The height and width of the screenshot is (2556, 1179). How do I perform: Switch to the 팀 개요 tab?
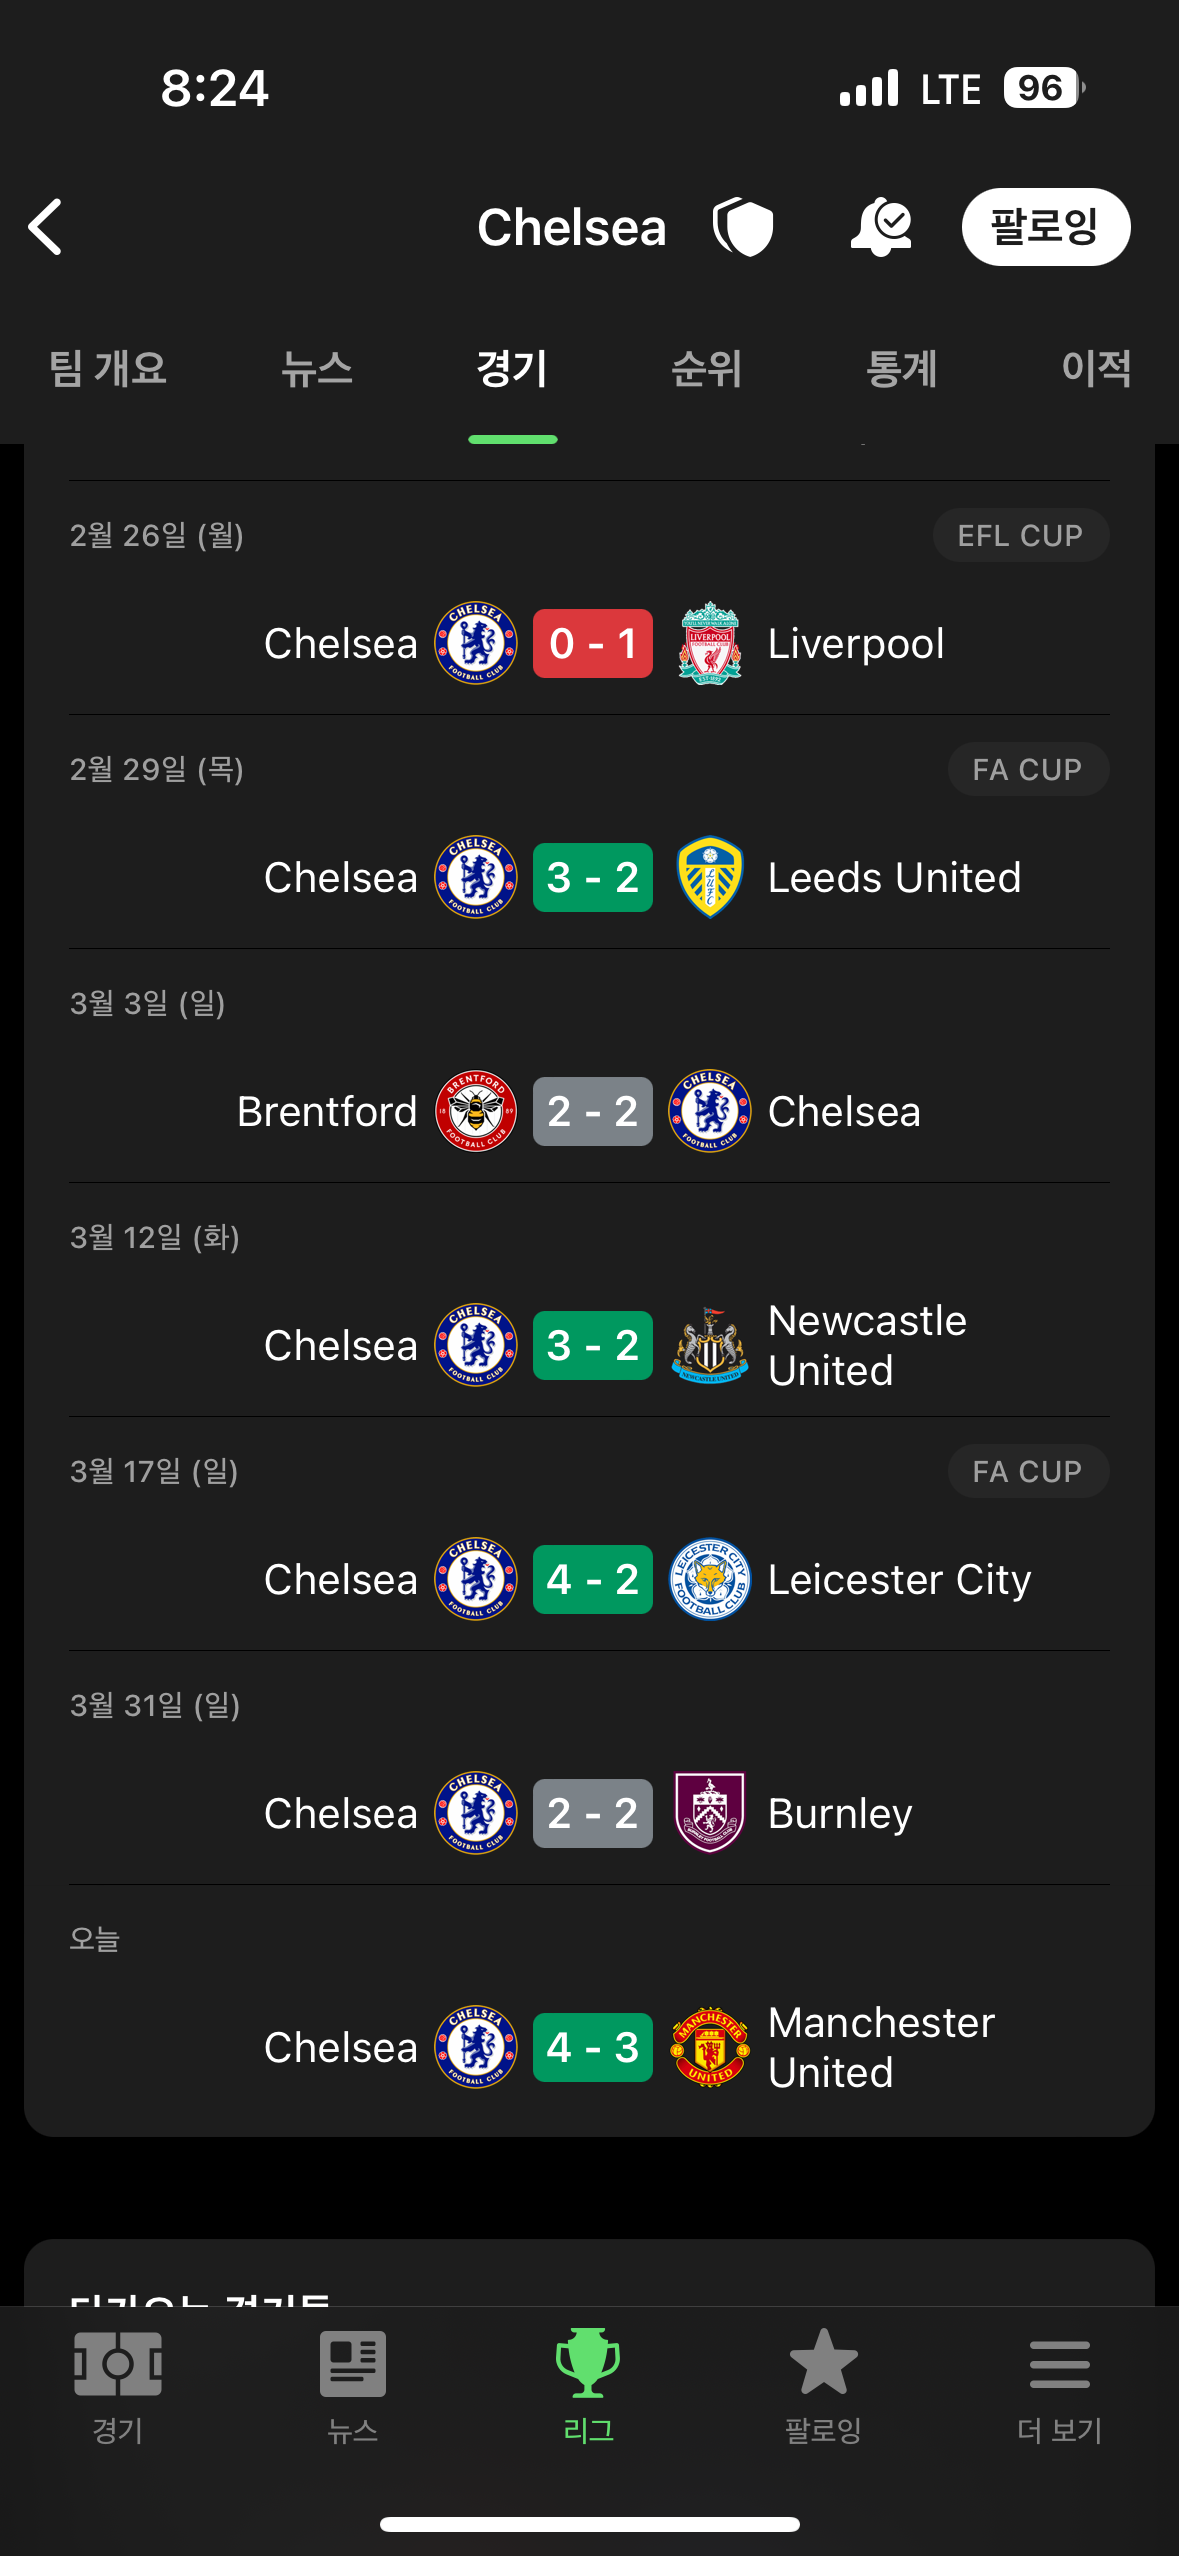pyautogui.click(x=108, y=369)
